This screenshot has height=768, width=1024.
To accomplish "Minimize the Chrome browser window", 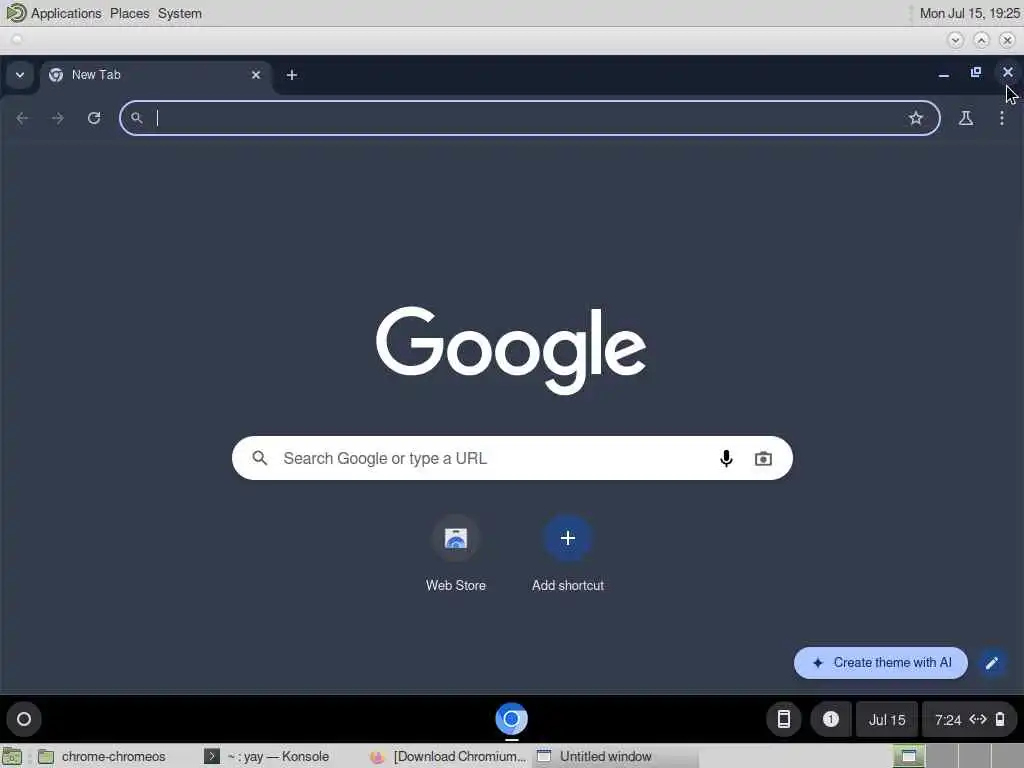I will [x=944, y=74].
